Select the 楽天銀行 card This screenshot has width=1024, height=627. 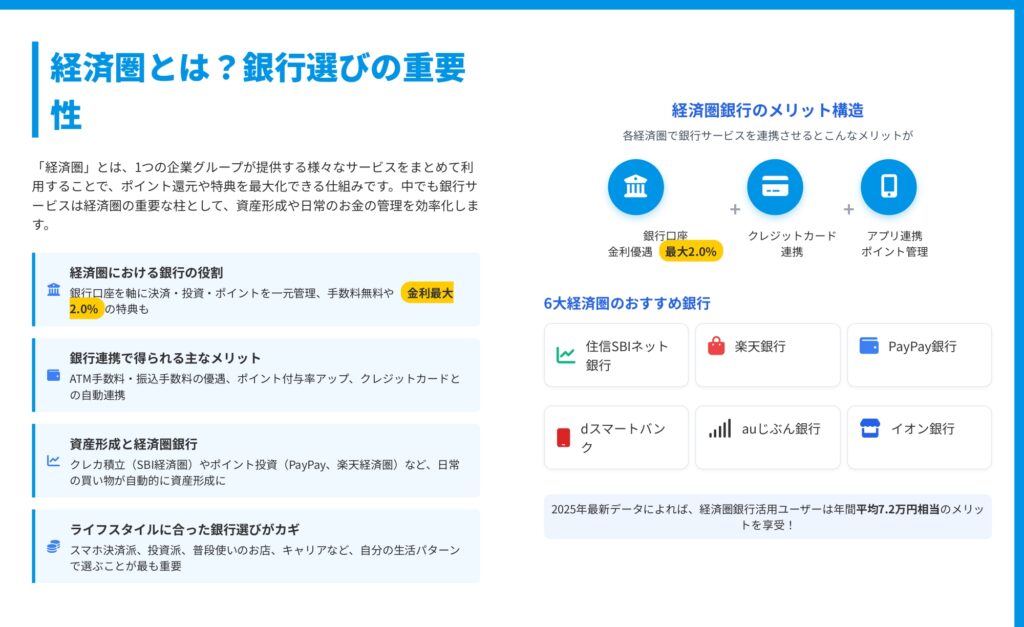click(767, 355)
